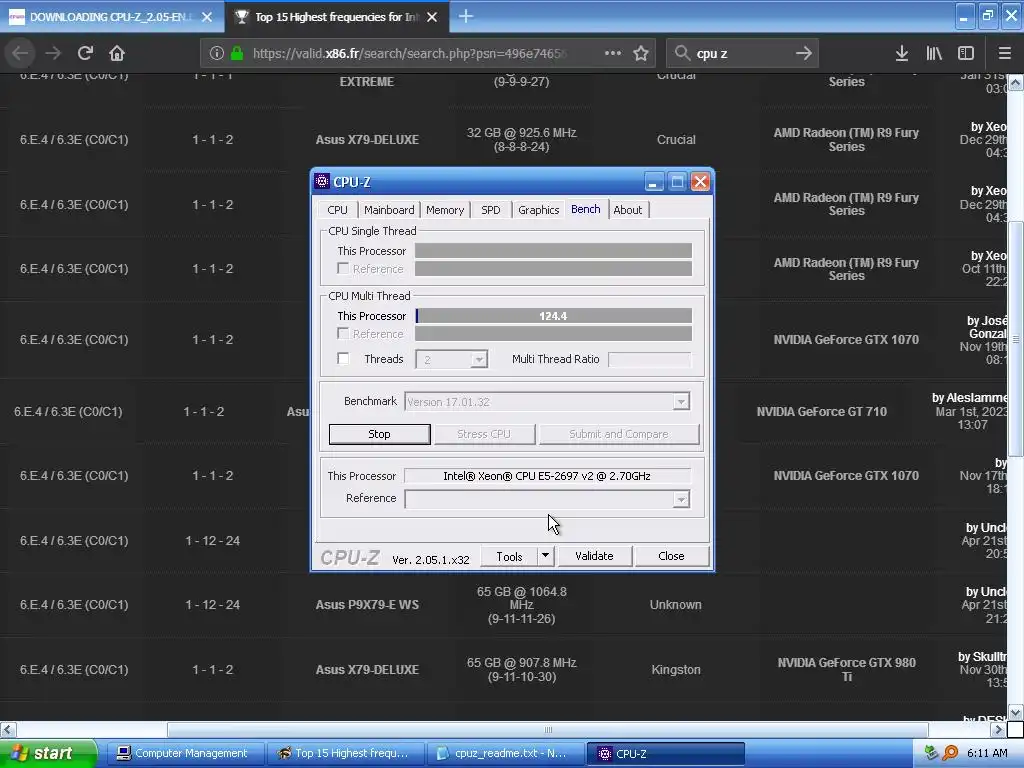Click the safely remove hardware tray icon
Screen dimensions: 1024x768
[931, 753]
